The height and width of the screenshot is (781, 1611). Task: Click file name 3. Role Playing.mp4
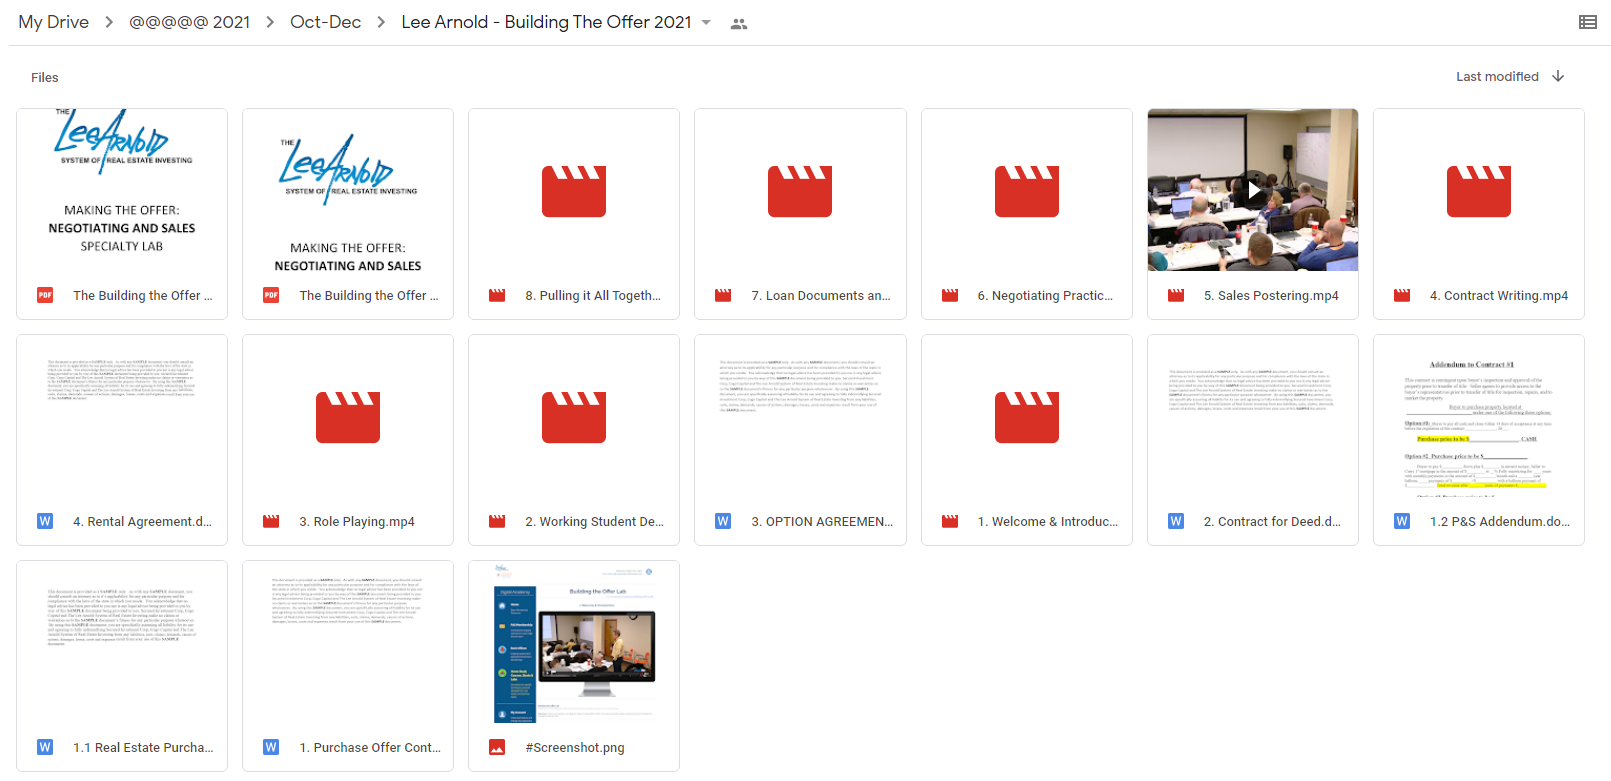coord(357,521)
